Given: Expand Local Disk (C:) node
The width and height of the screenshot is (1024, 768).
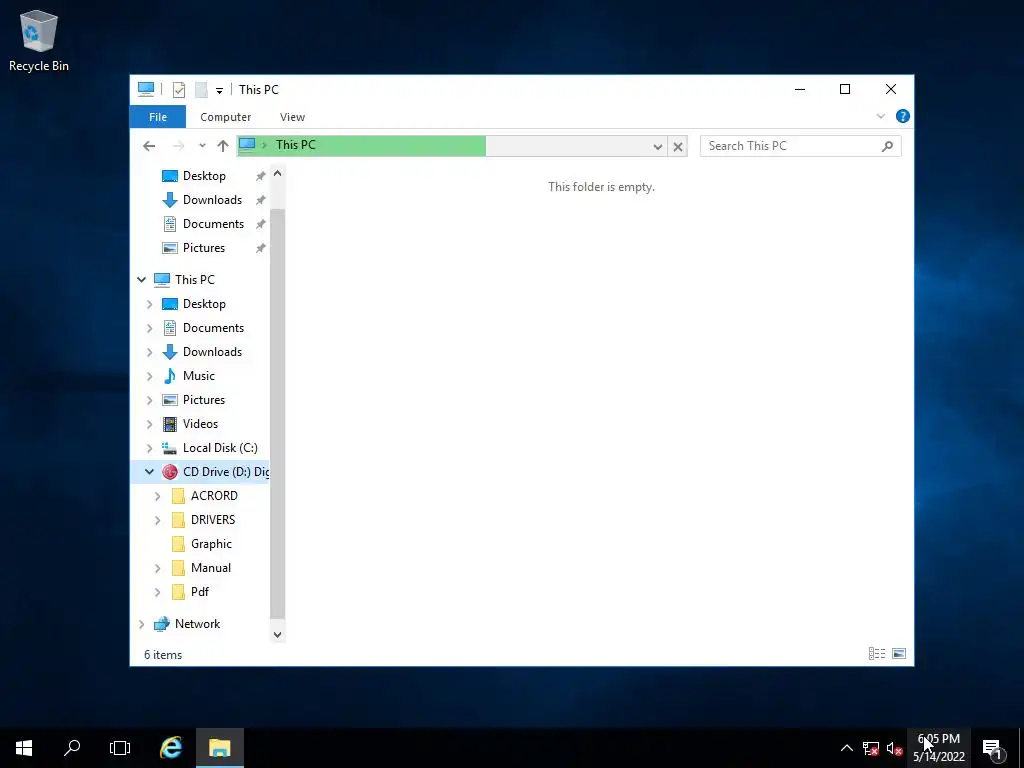Looking at the screenshot, I should [150, 449].
